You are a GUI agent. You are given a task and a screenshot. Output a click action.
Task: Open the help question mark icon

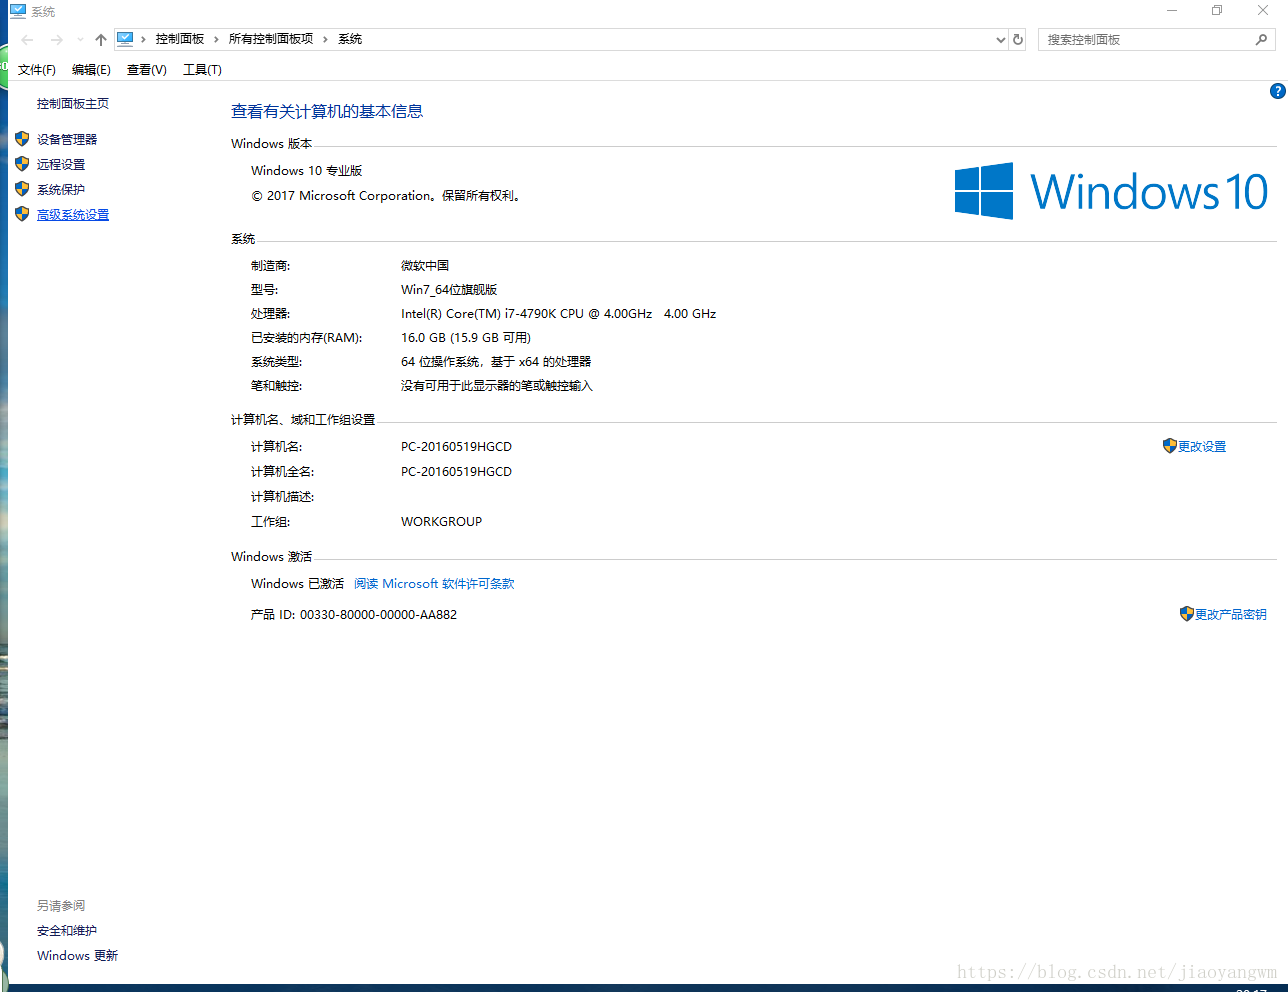pos(1277,91)
